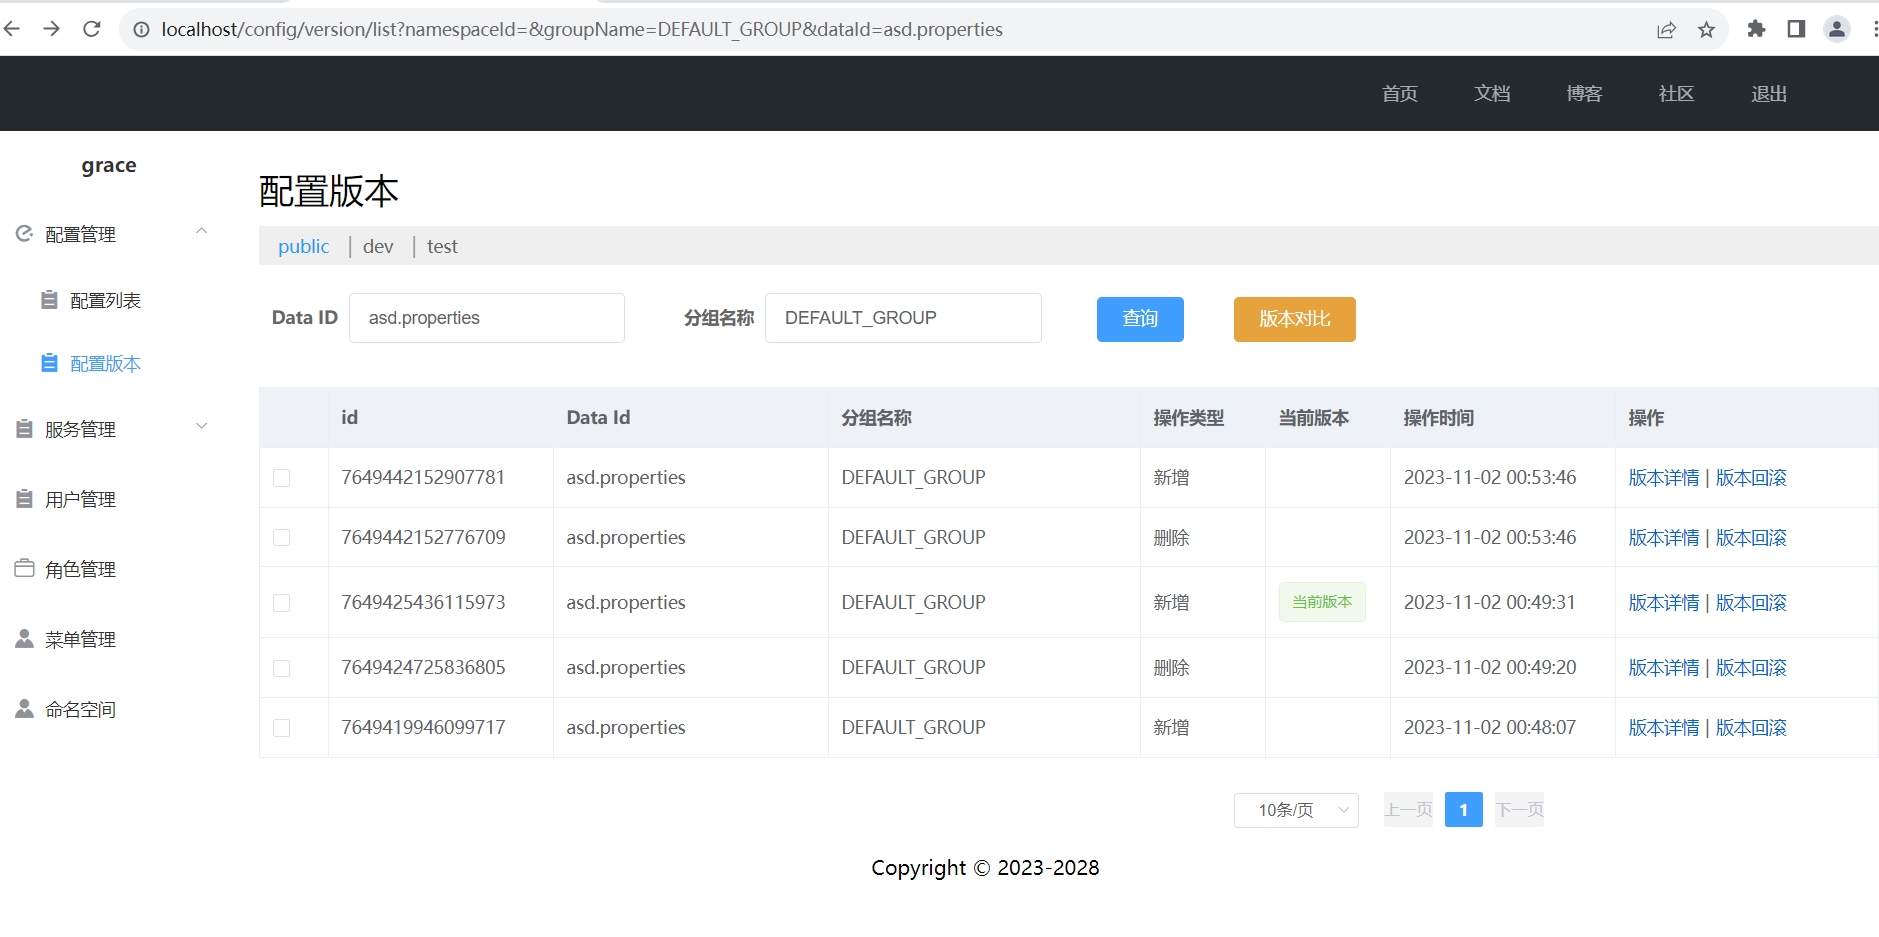Open 菜单管理 in the sidebar
Screen dimensions: 1879x937
click(80, 639)
